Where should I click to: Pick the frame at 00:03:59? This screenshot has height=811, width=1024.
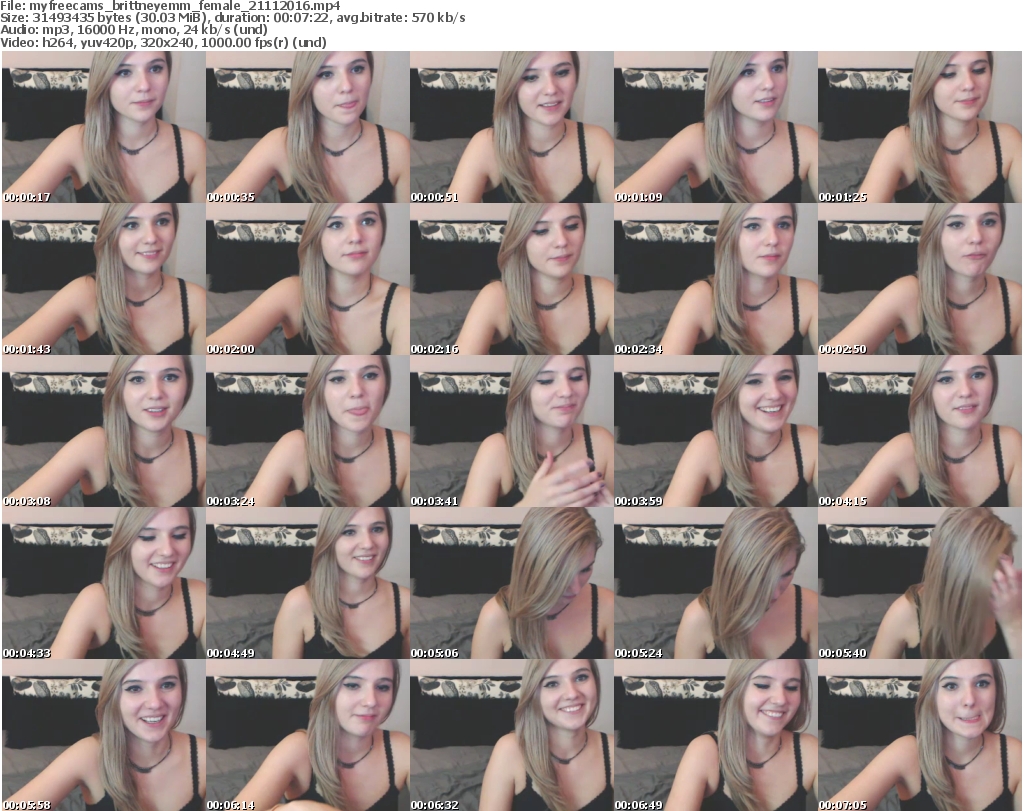(x=716, y=431)
